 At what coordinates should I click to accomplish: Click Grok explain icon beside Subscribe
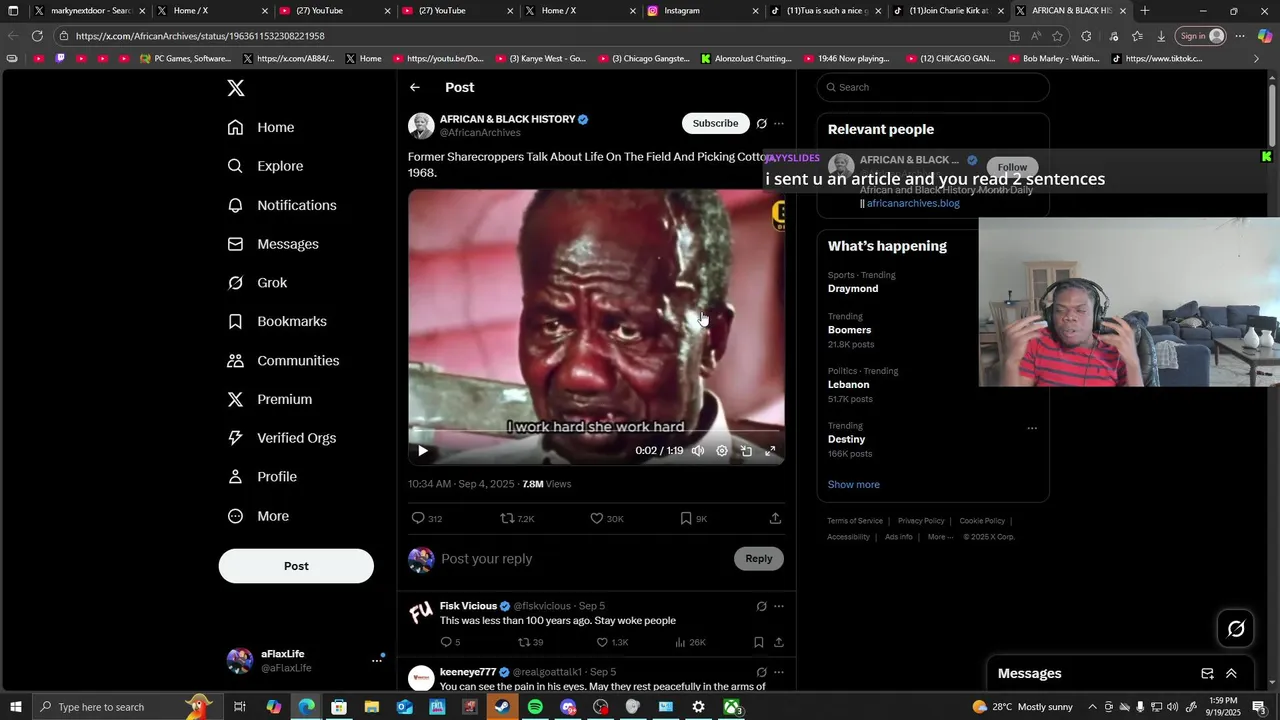pyautogui.click(x=761, y=124)
